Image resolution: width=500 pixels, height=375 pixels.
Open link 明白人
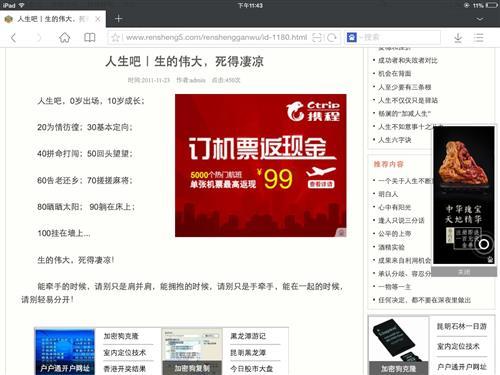pyautogui.click(x=388, y=194)
